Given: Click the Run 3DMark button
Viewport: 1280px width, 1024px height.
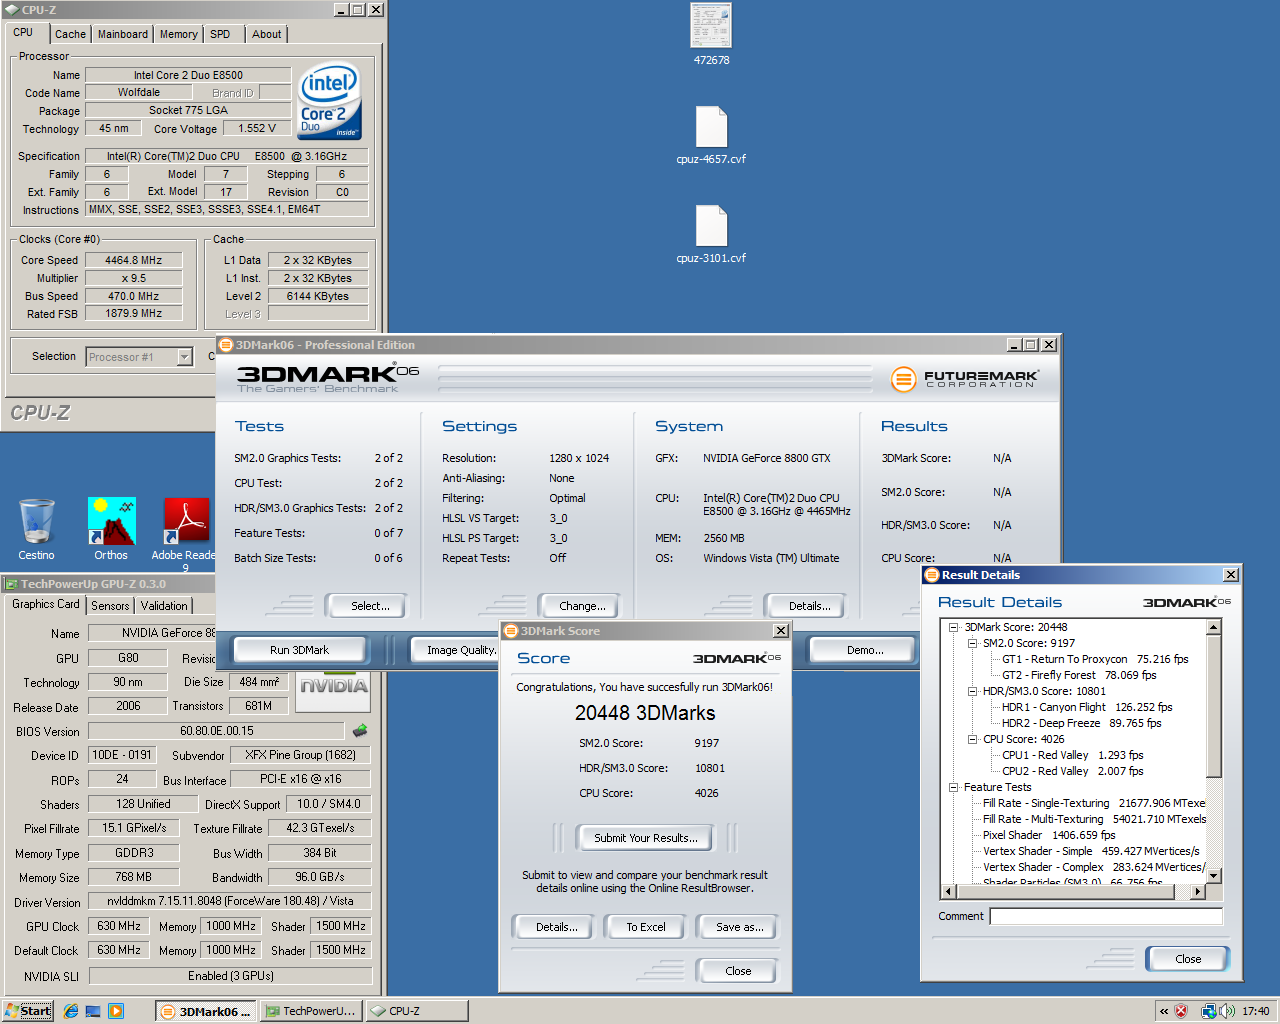Looking at the screenshot, I should point(300,650).
